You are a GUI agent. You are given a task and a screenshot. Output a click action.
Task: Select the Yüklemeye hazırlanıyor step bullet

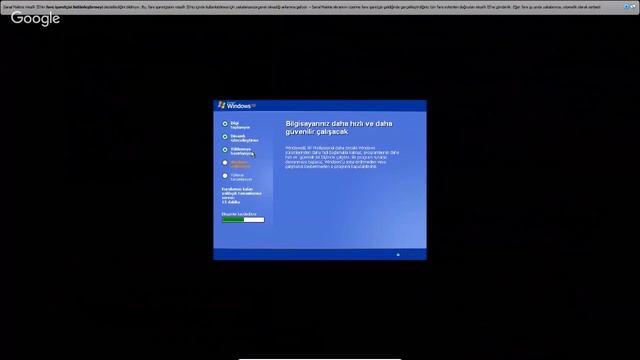click(225, 150)
